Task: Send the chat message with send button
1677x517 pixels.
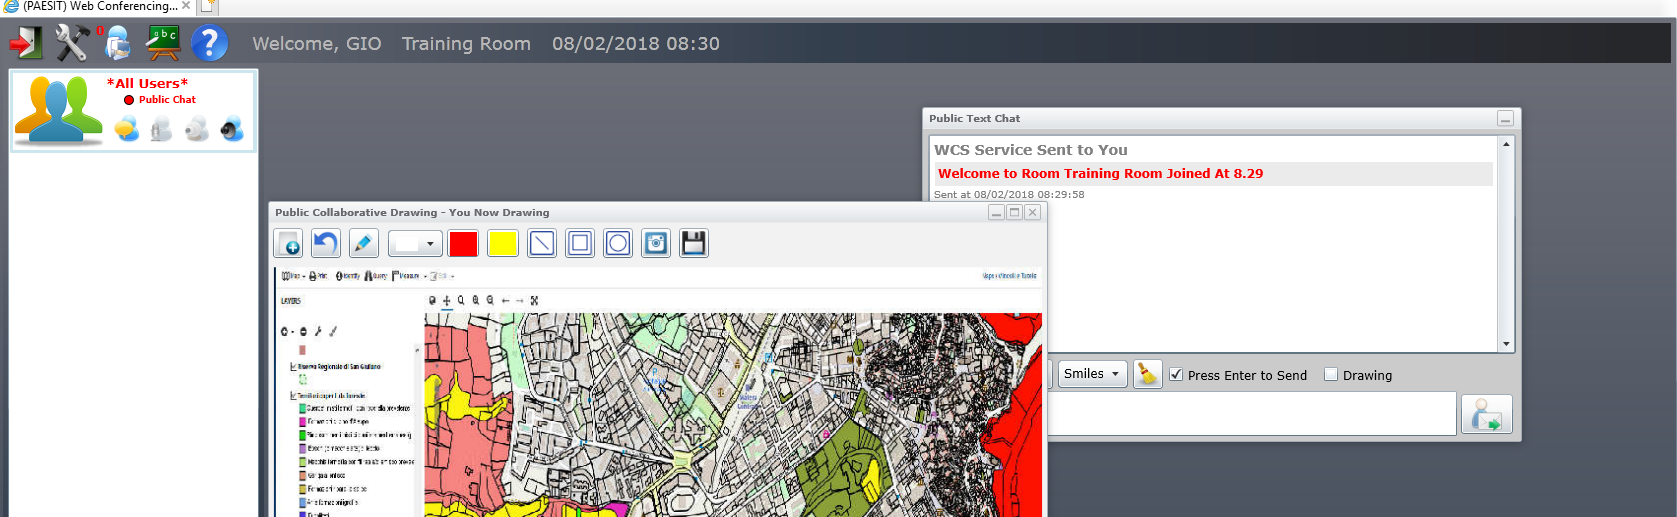Action: [1486, 414]
